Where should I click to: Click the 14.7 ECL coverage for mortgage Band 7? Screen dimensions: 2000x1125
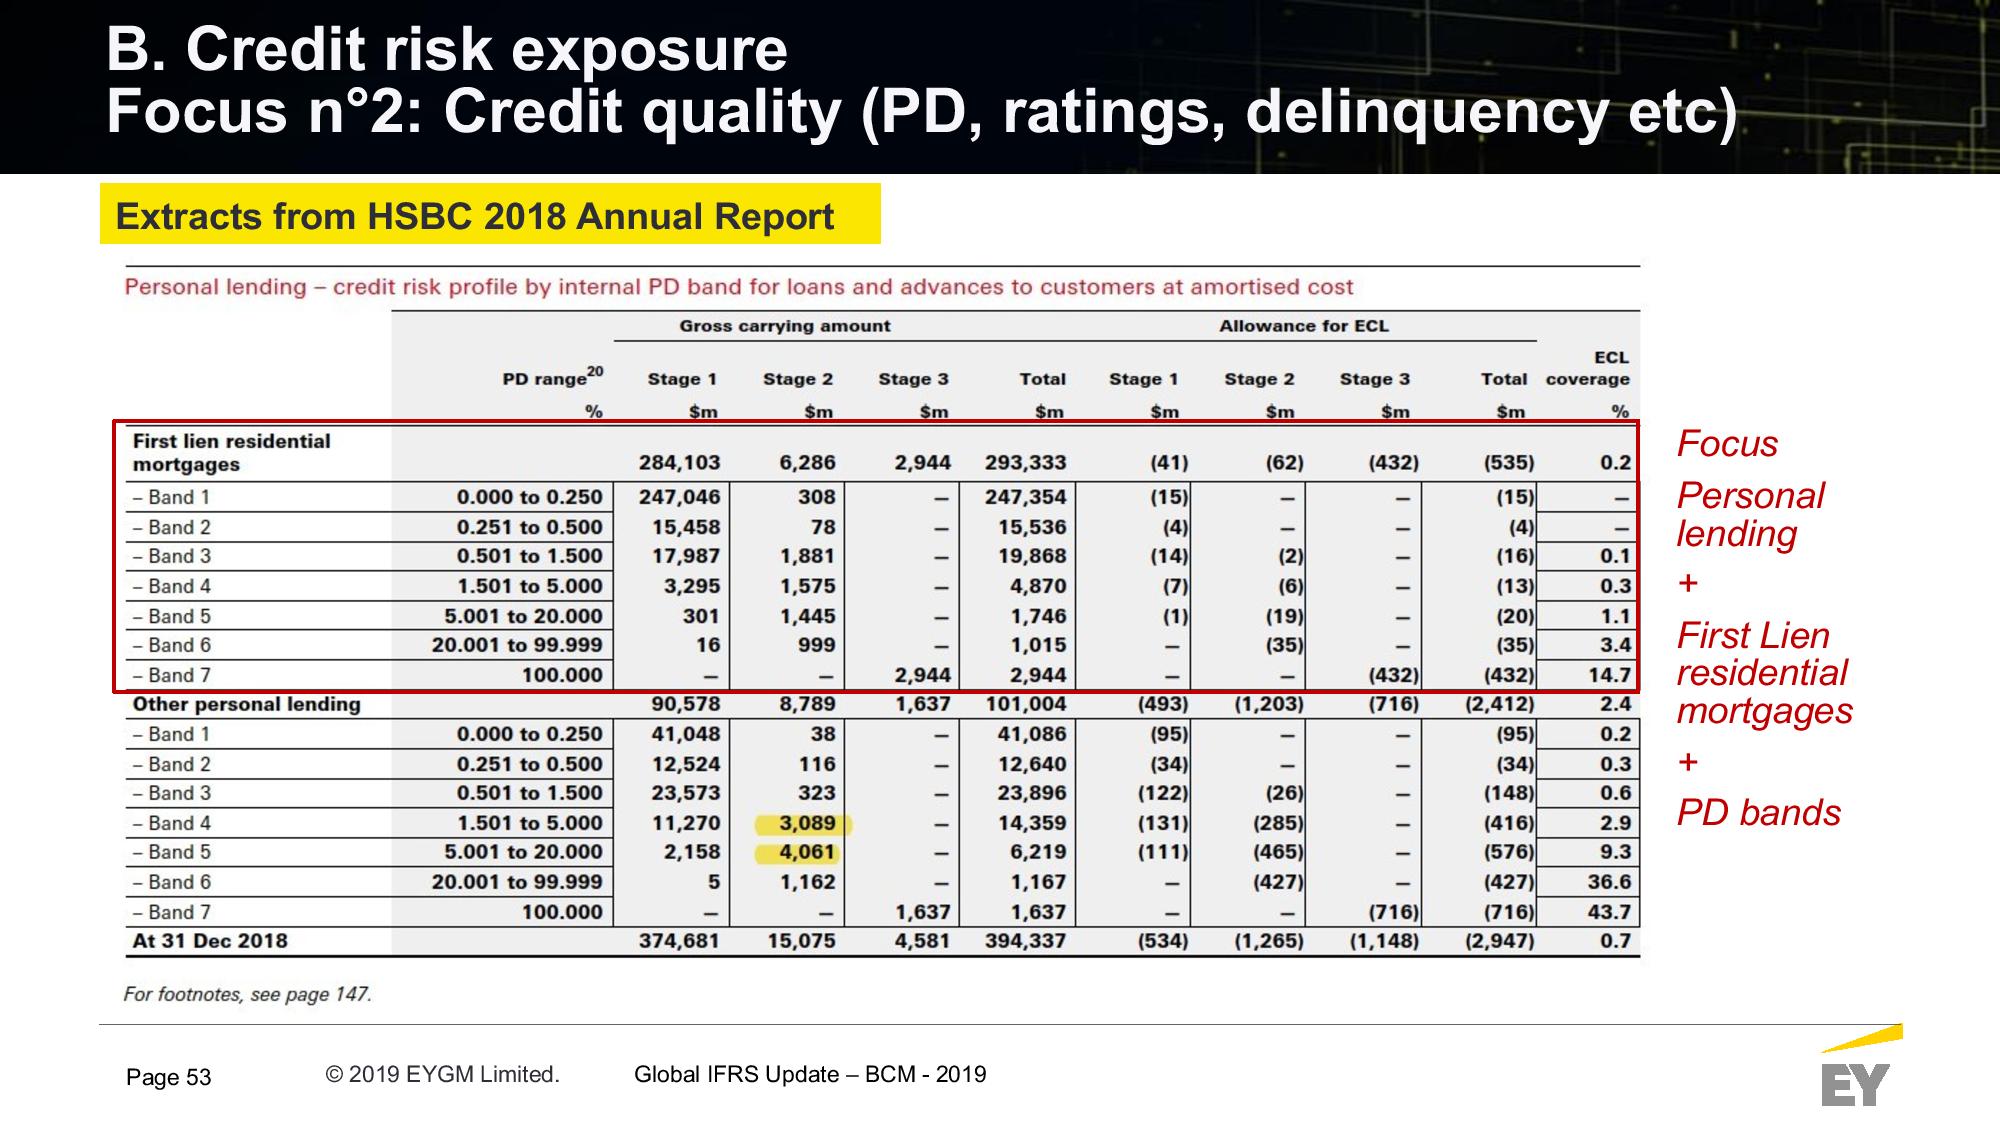(x=1609, y=675)
